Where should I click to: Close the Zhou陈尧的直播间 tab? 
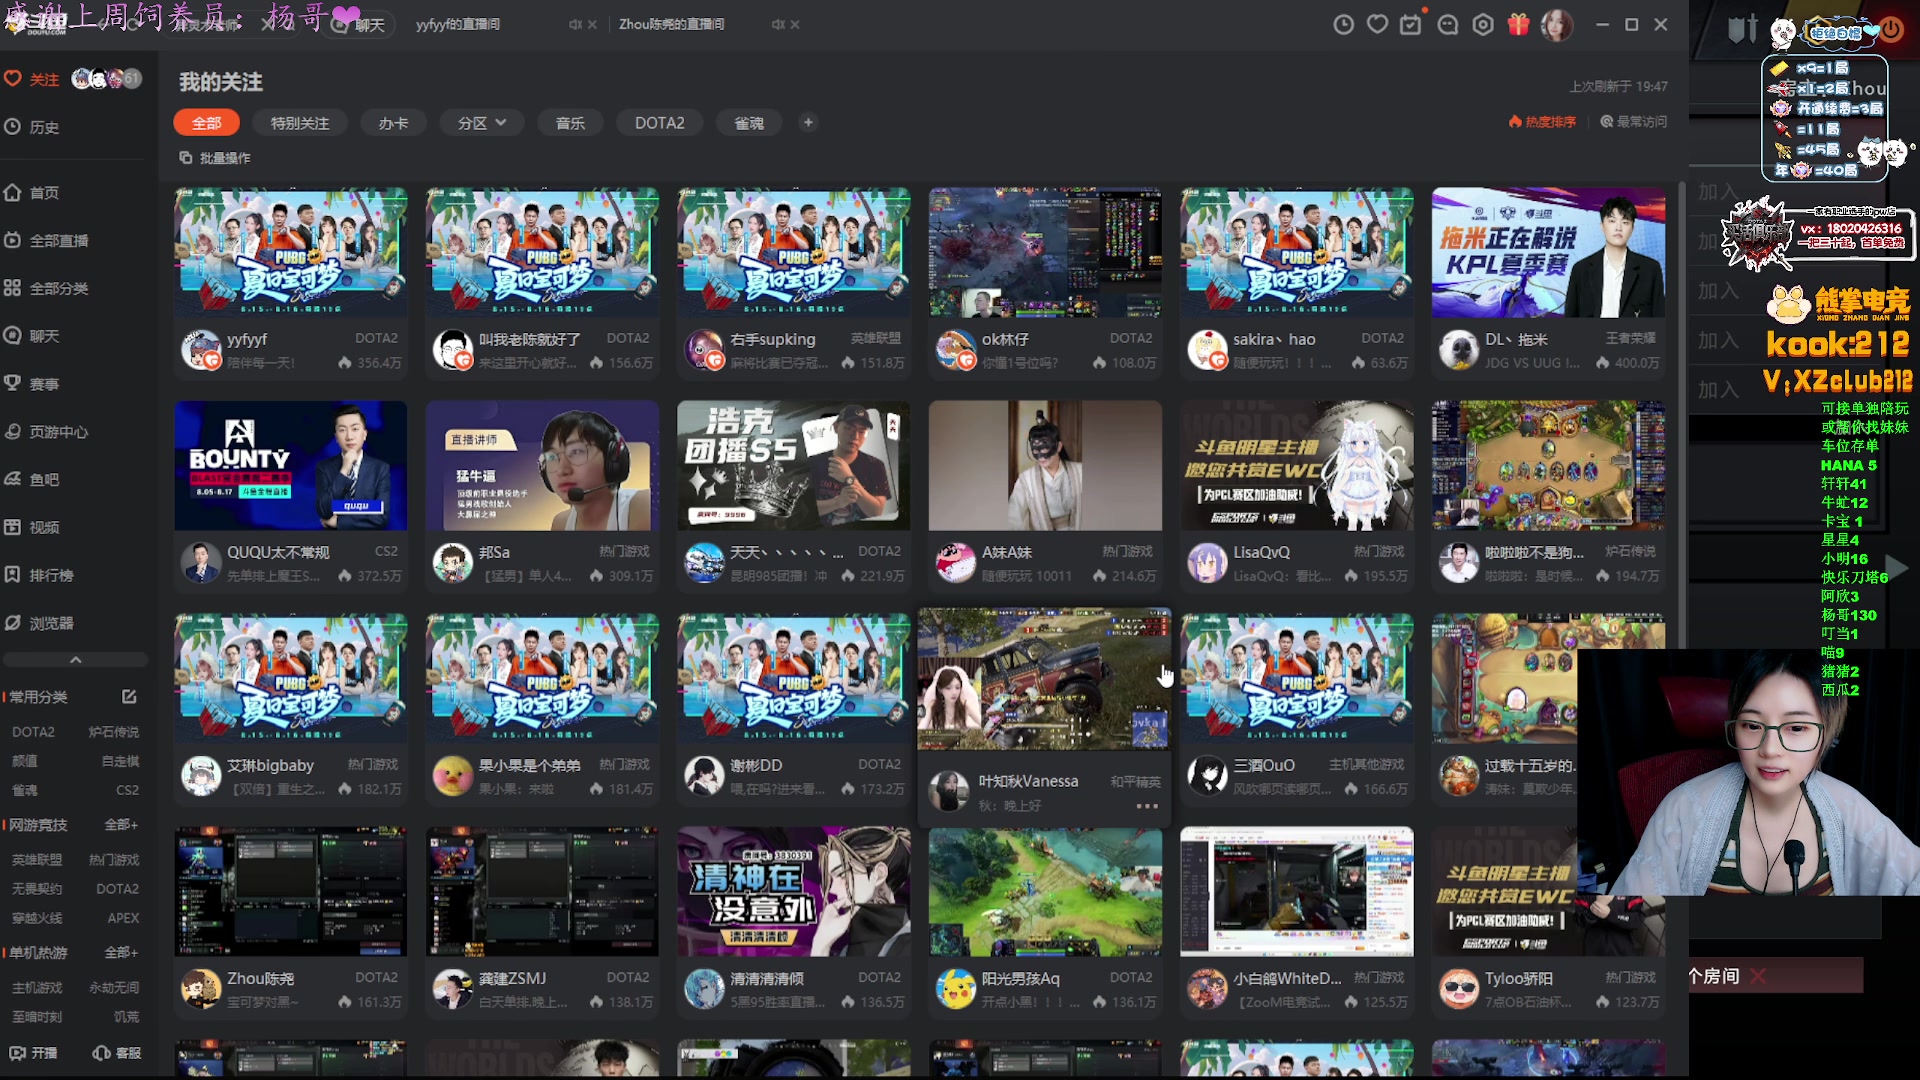tap(795, 24)
